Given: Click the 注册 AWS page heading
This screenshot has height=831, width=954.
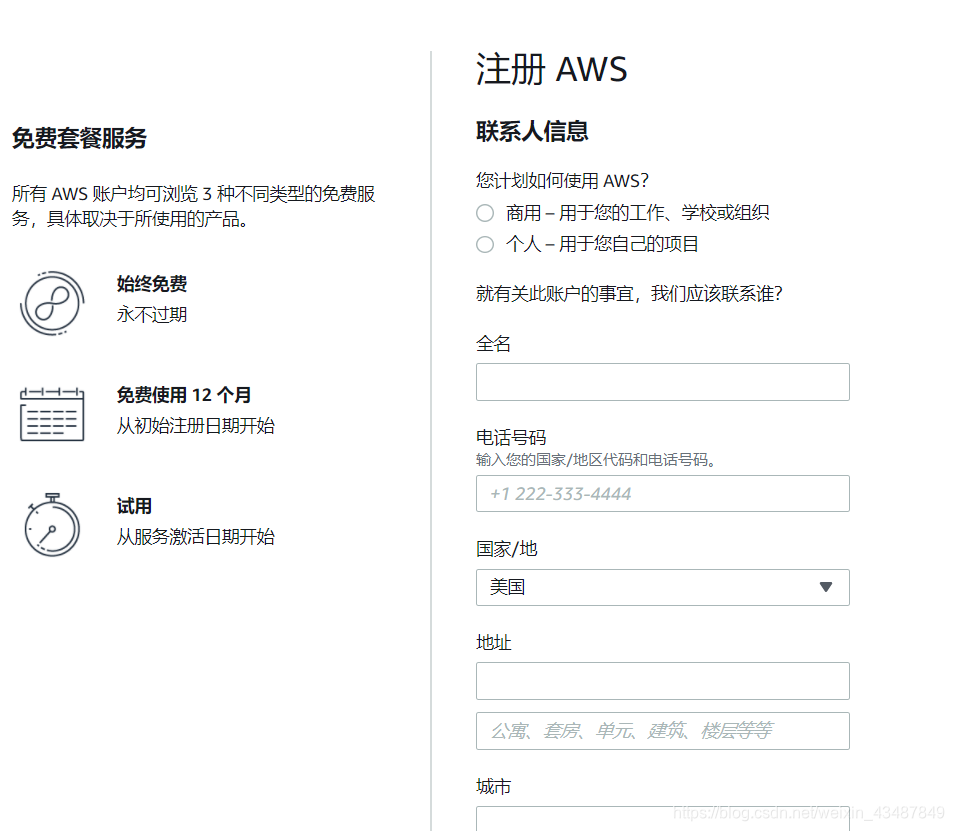Looking at the screenshot, I should pos(551,69).
